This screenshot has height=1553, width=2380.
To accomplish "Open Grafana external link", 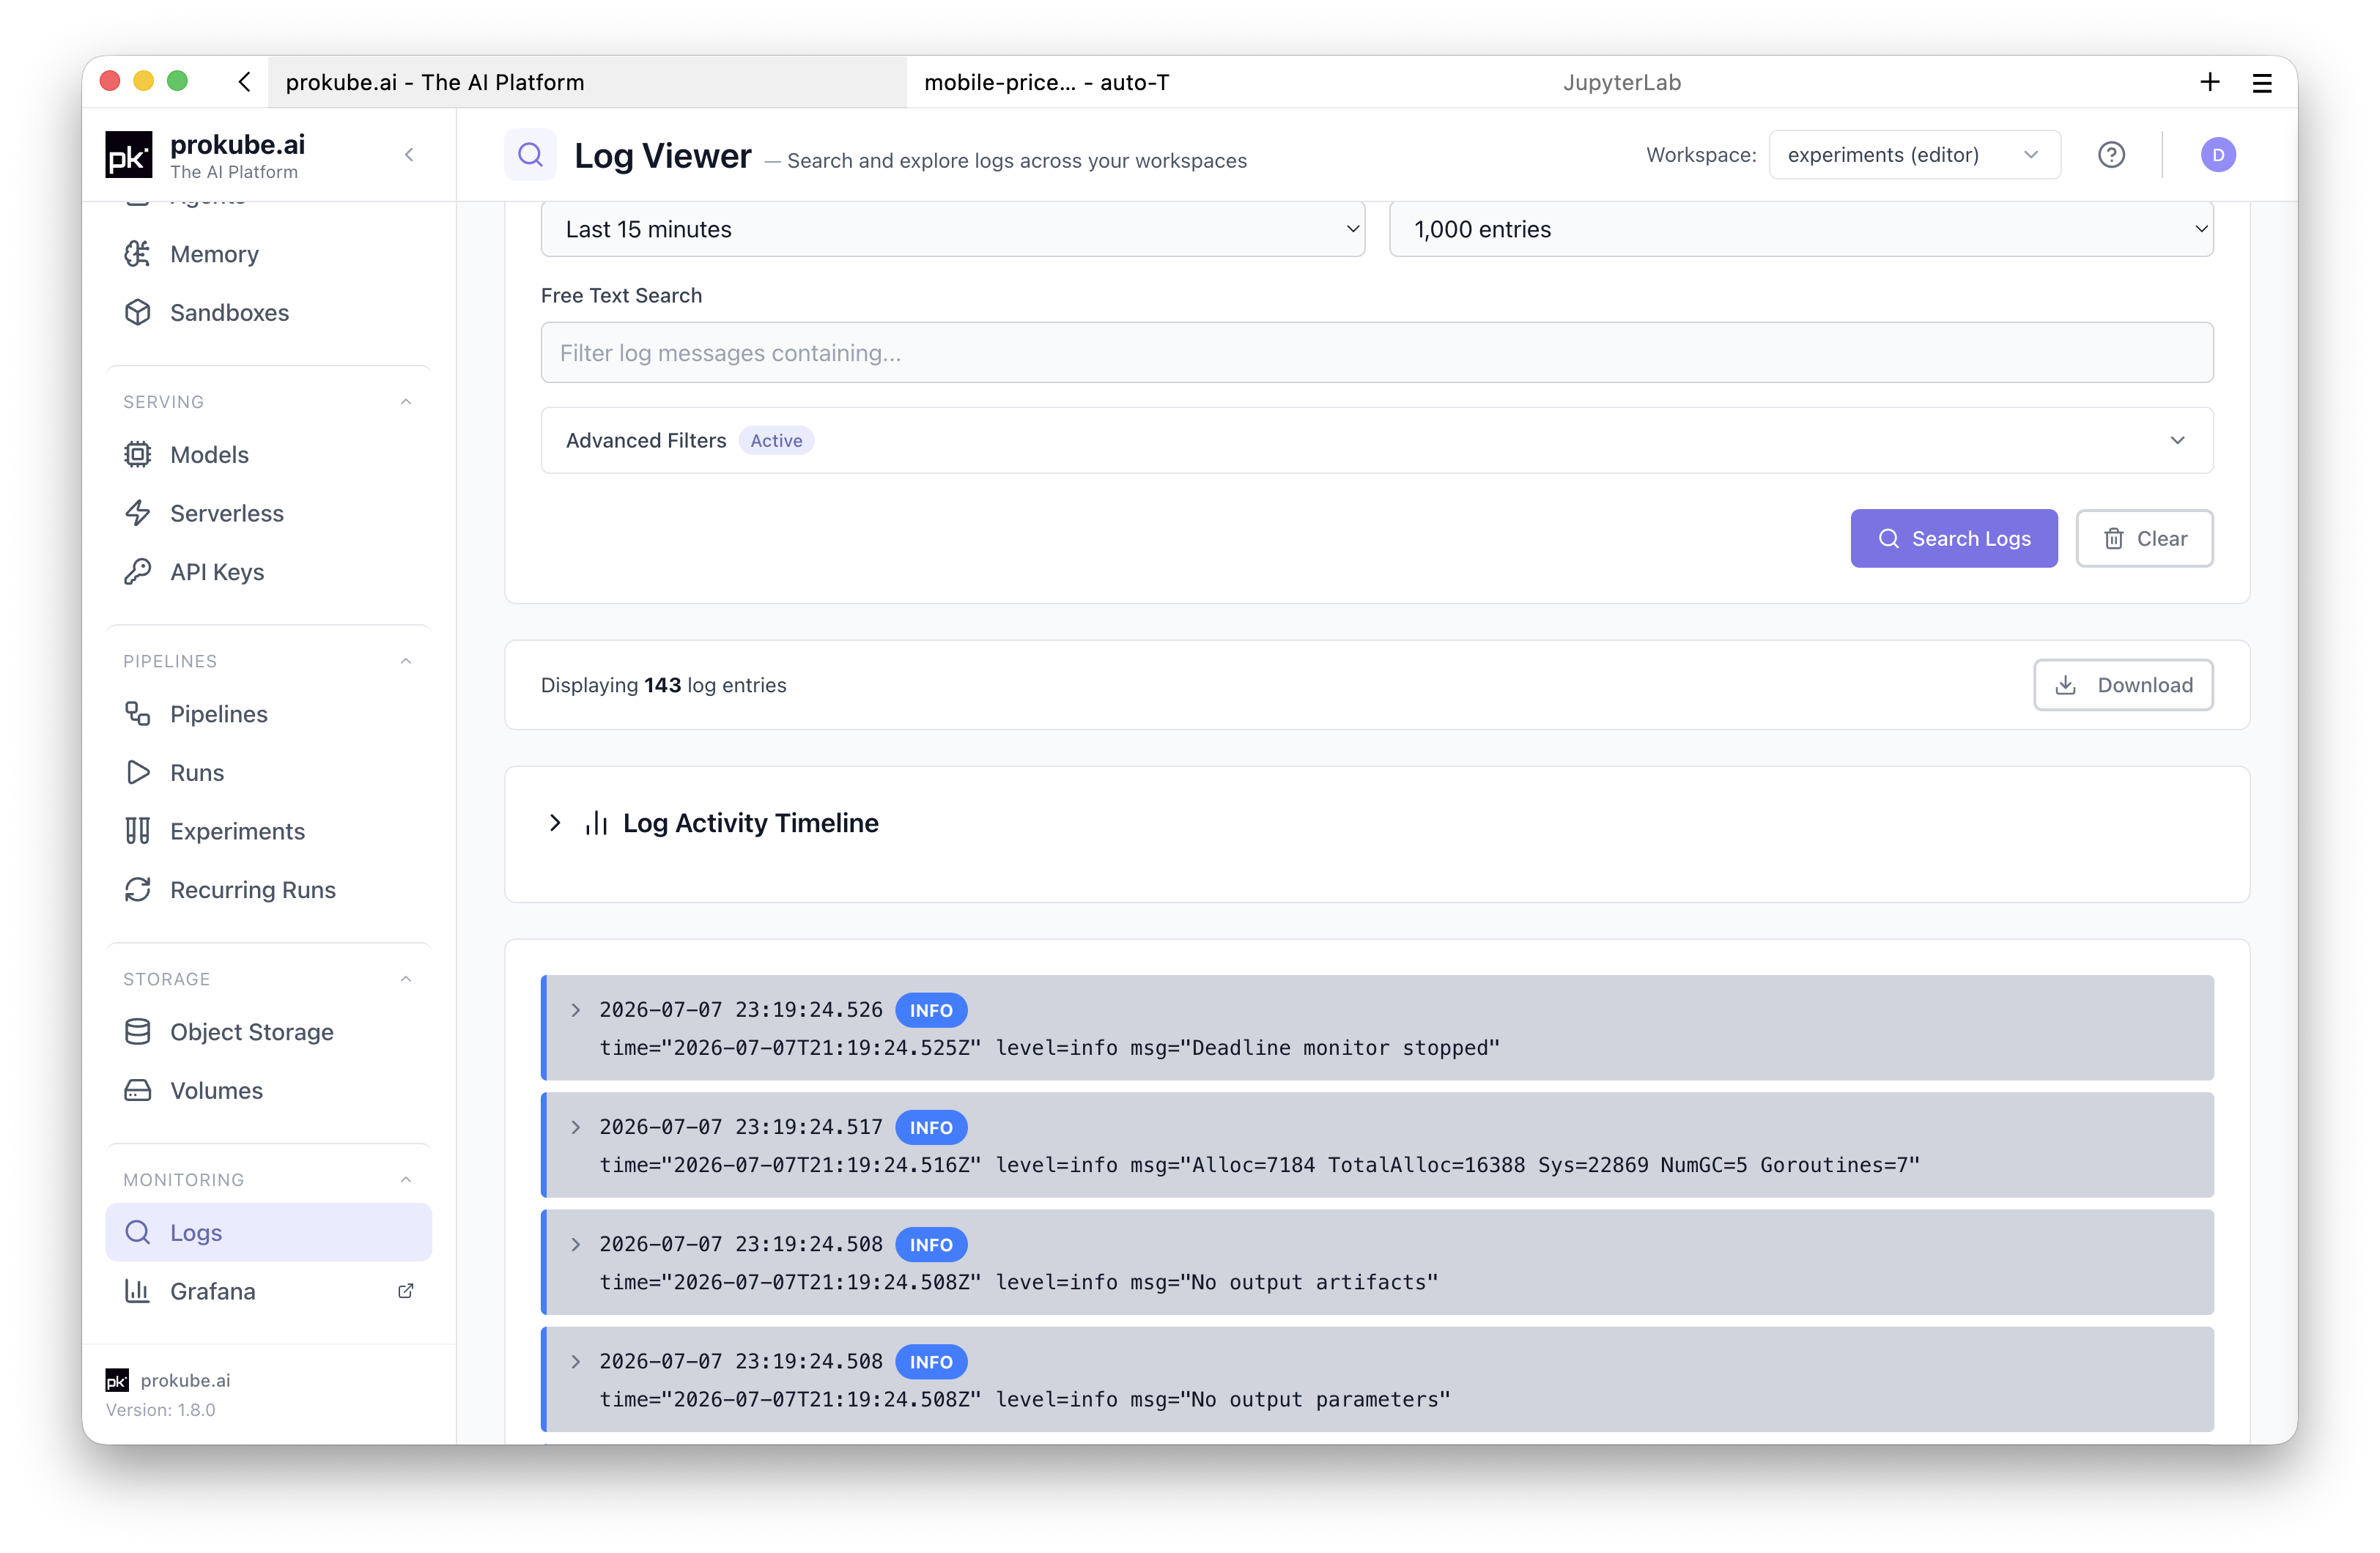I will (x=268, y=1292).
